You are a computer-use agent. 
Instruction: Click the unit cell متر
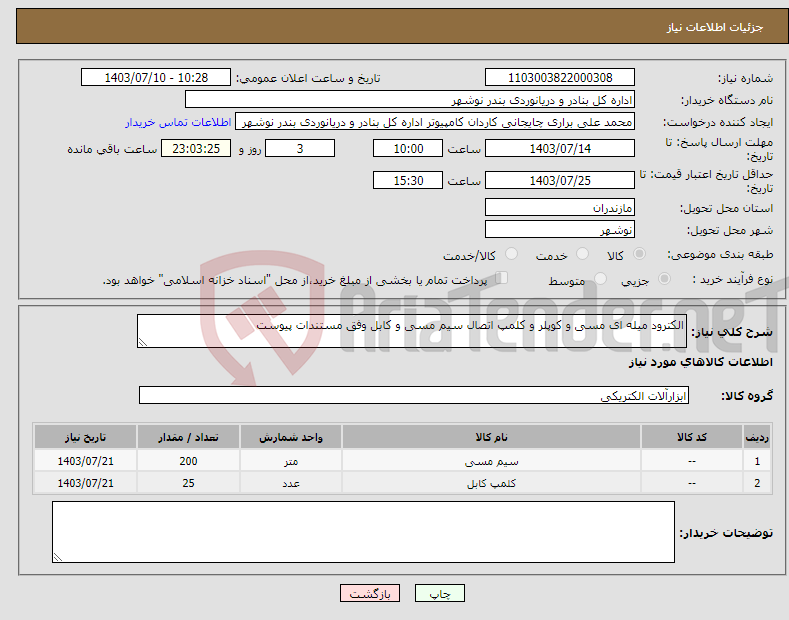(x=291, y=461)
